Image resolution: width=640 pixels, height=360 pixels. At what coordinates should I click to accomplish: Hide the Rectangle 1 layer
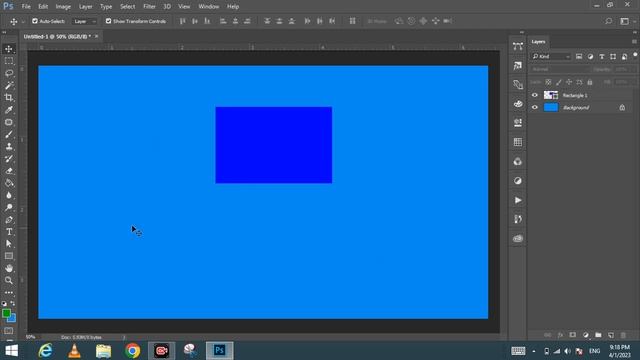[535, 95]
